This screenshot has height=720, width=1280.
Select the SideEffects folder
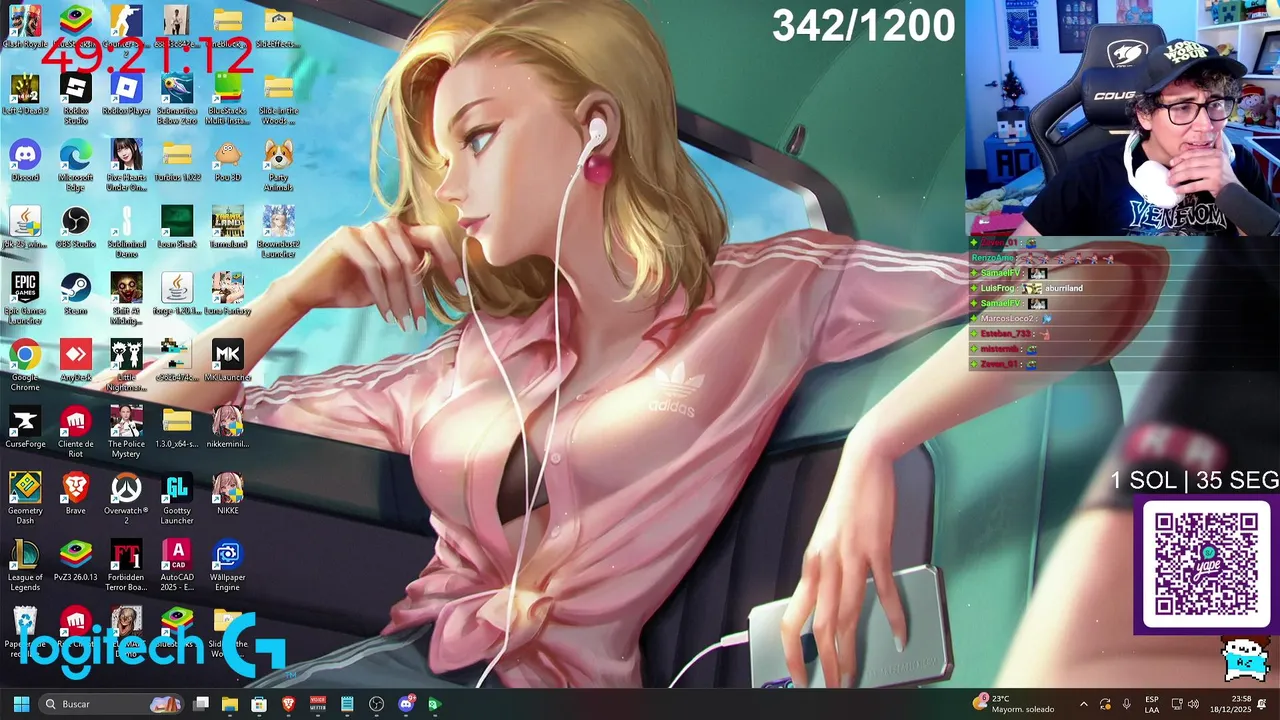278,27
